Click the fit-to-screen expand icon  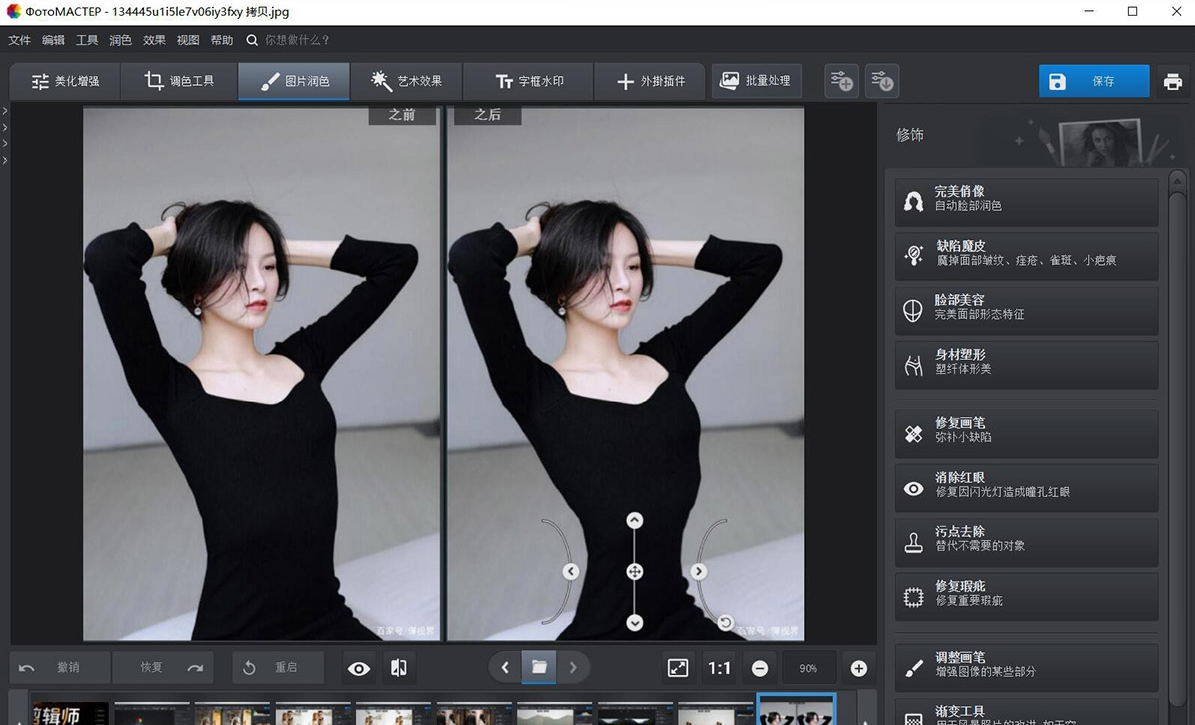pyautogui.click(x=678, y=669)
